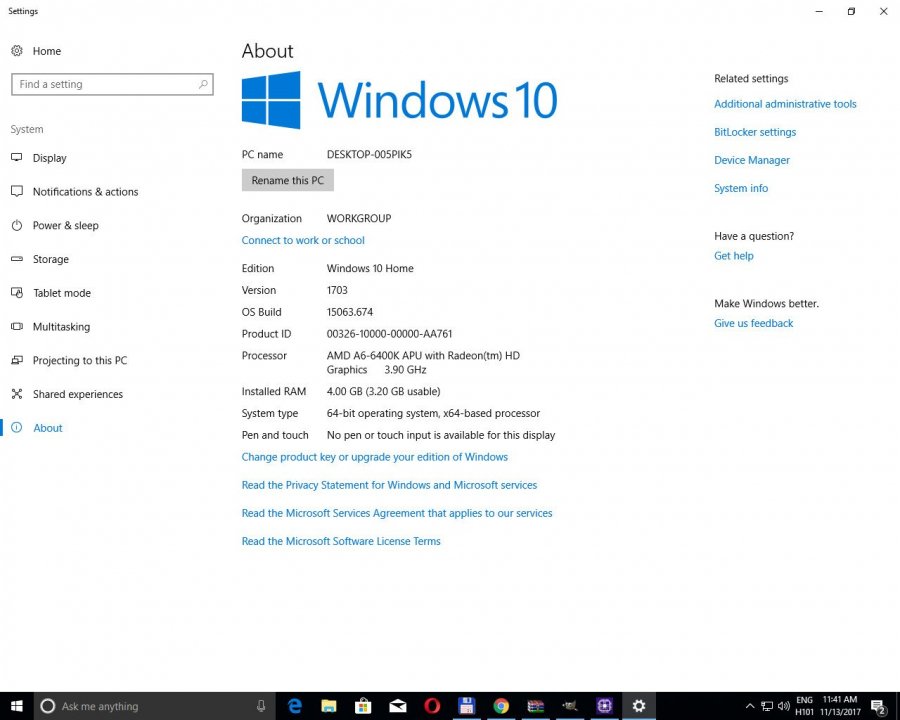
Task: Click the ENG input language indicator
Action: point(805,706)
